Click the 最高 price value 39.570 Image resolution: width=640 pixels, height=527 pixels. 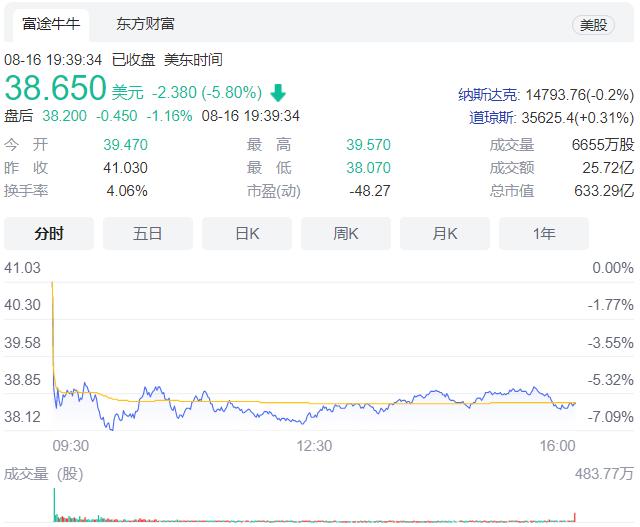tap(366, 144)
